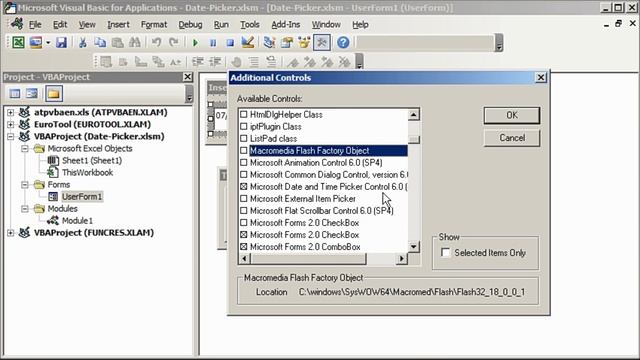640x360 pixels.
Task: Check the ListPad class checkbox
Action: point(244,138)
